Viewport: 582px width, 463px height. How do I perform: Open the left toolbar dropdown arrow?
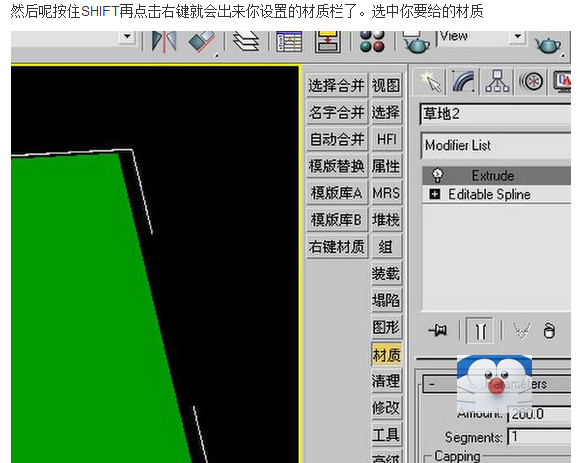click(x=127, y=37)
